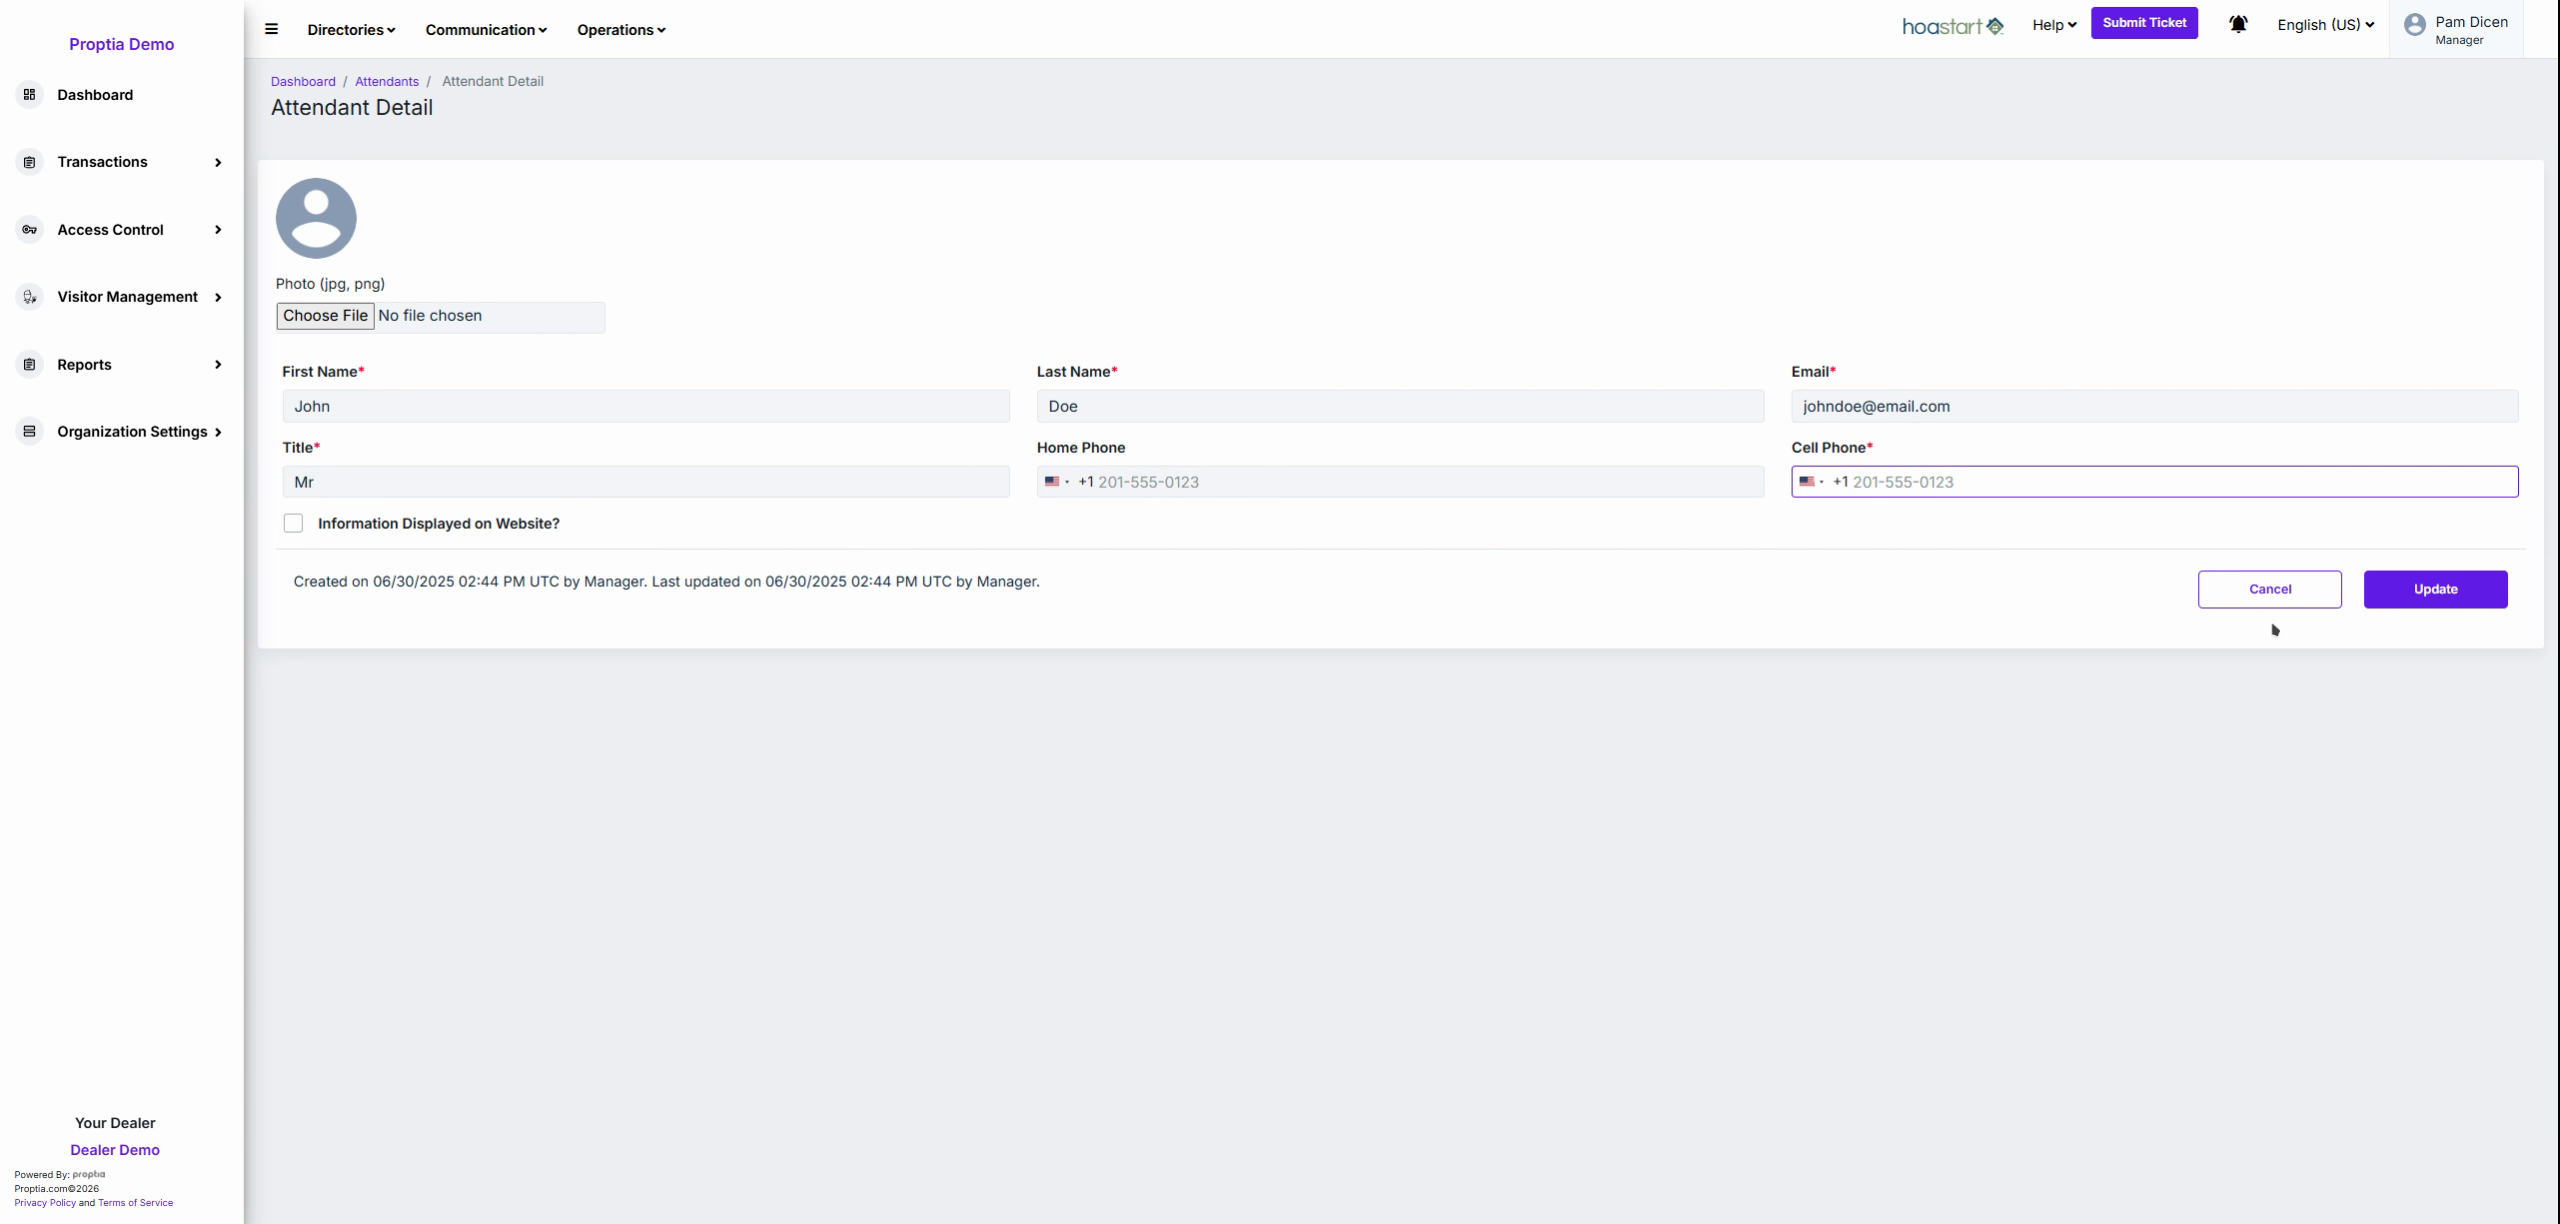The height and width of the screenshot is (1224, 2560).
Task: Go to Attendants breadcrumb link
Action: pos(387,82)
